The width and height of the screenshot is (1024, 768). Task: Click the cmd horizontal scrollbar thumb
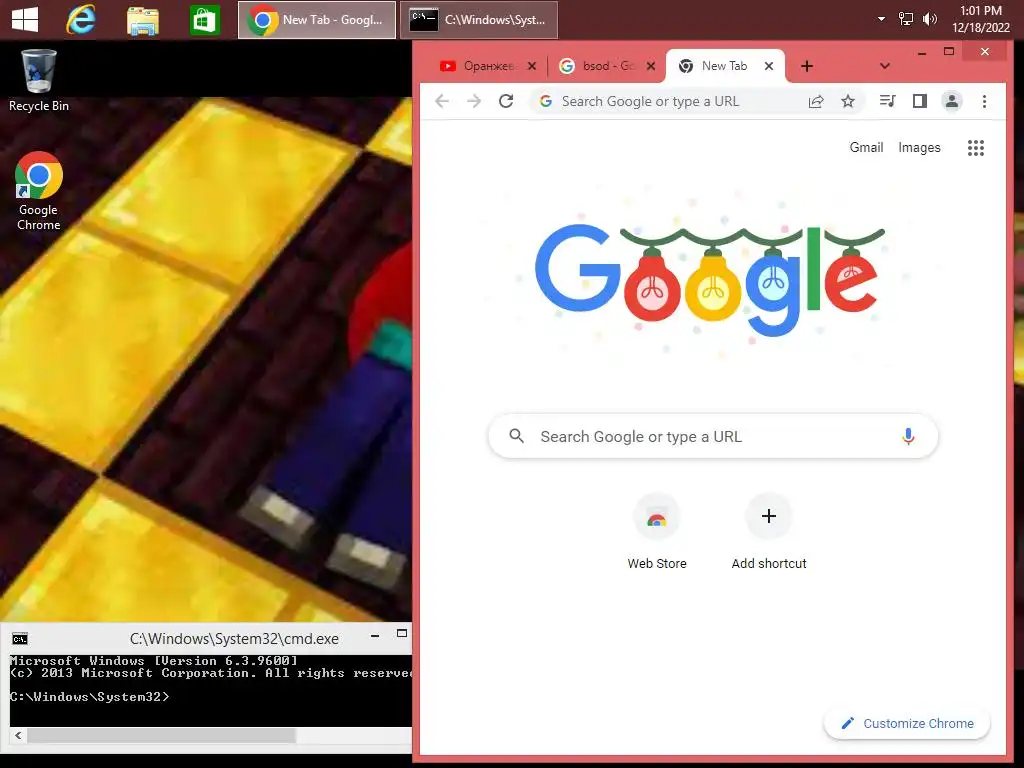[x=161, y=735]
